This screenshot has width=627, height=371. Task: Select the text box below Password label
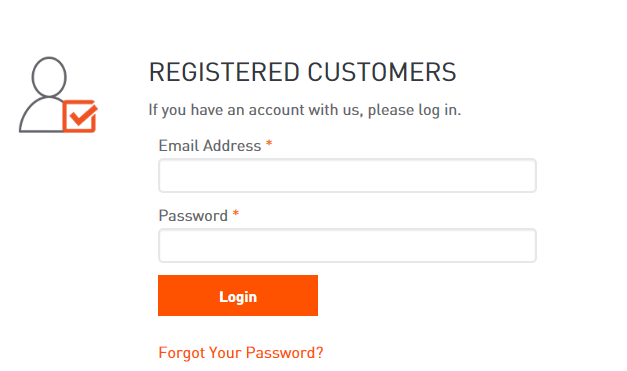[347, 245]
